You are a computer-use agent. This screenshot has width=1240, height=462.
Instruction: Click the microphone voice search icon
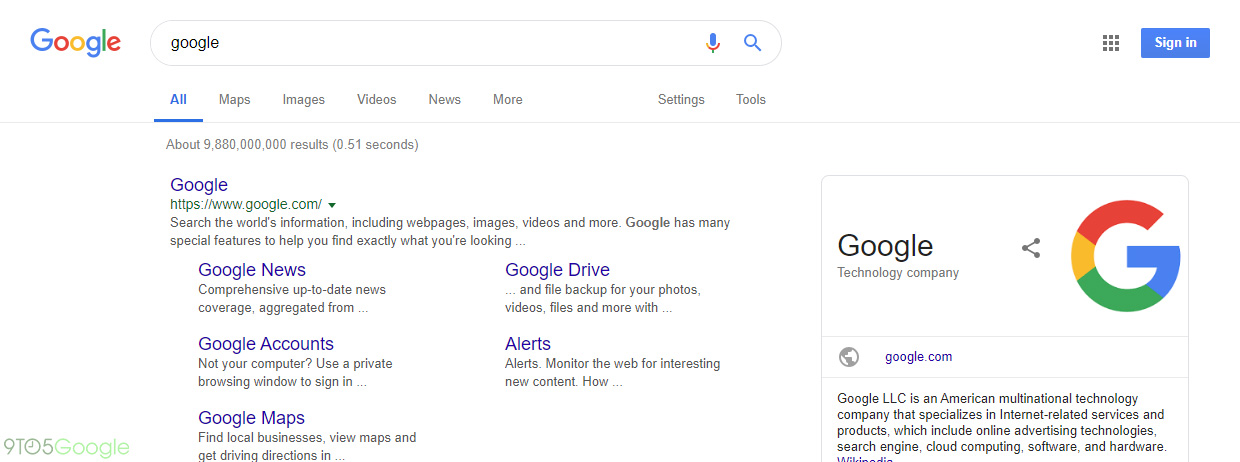(712, 43)
